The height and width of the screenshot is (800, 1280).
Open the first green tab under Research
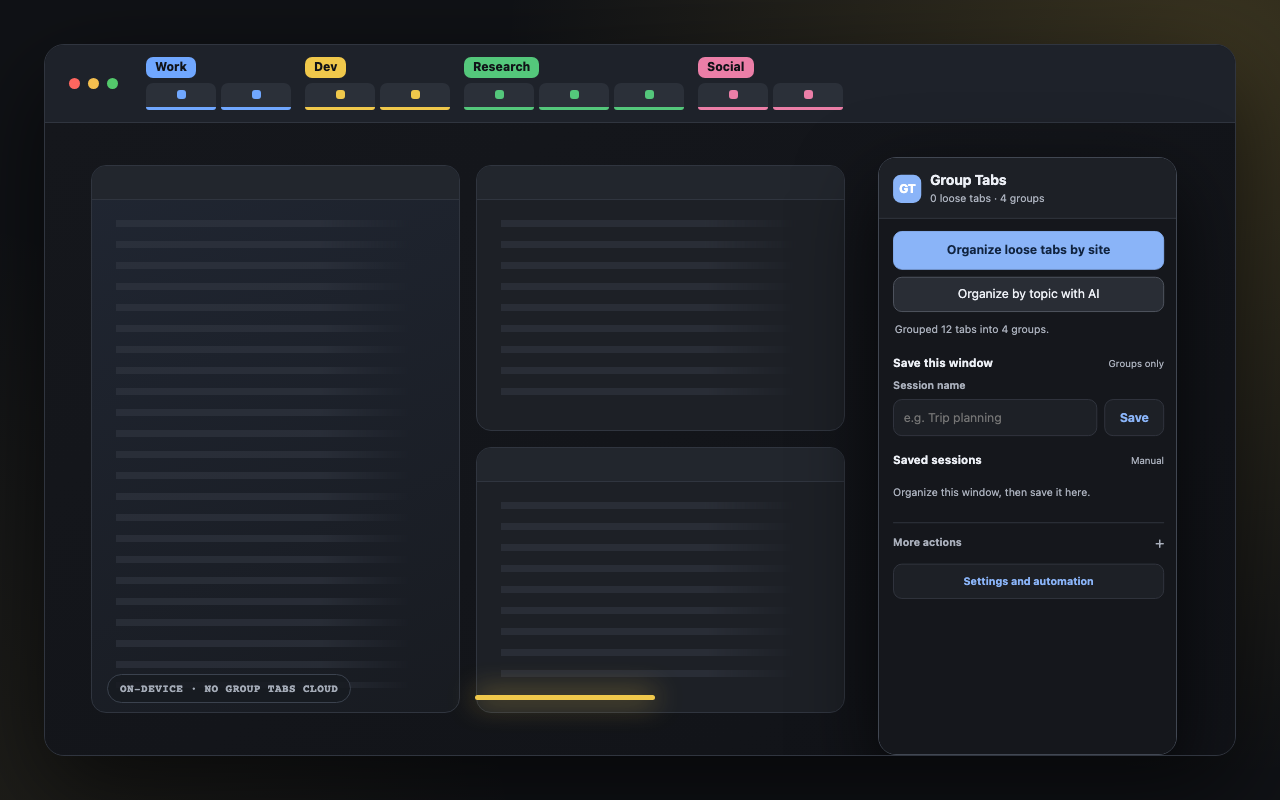(x=499, y=96)
